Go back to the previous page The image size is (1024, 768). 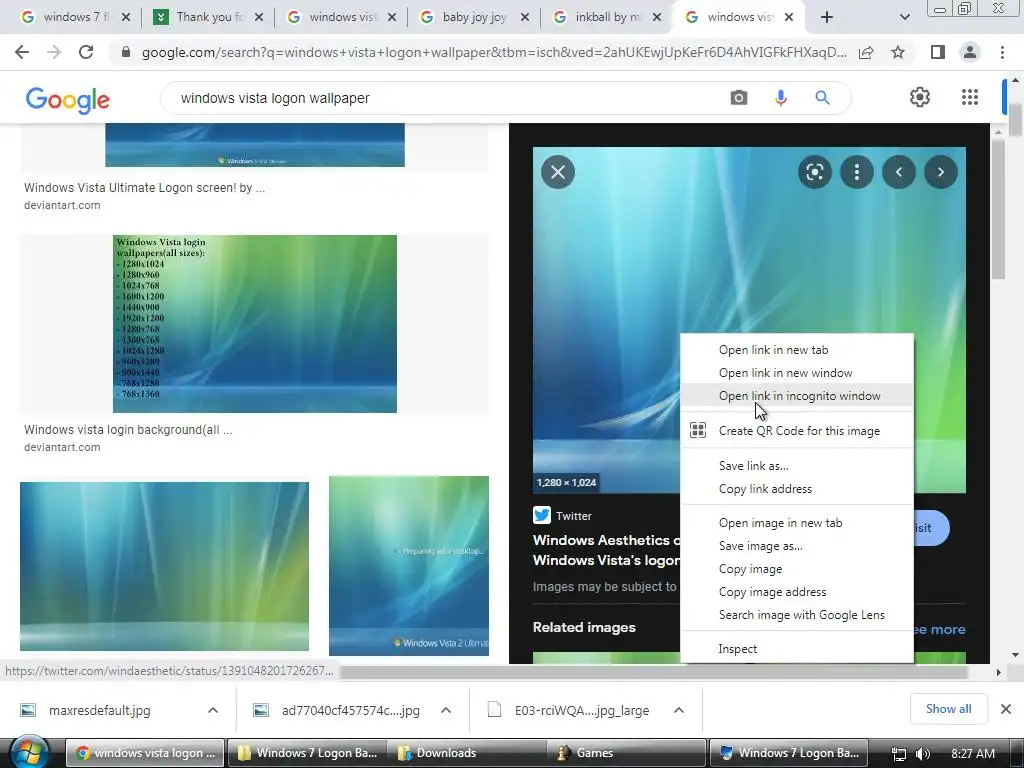[x=22, y=52]
